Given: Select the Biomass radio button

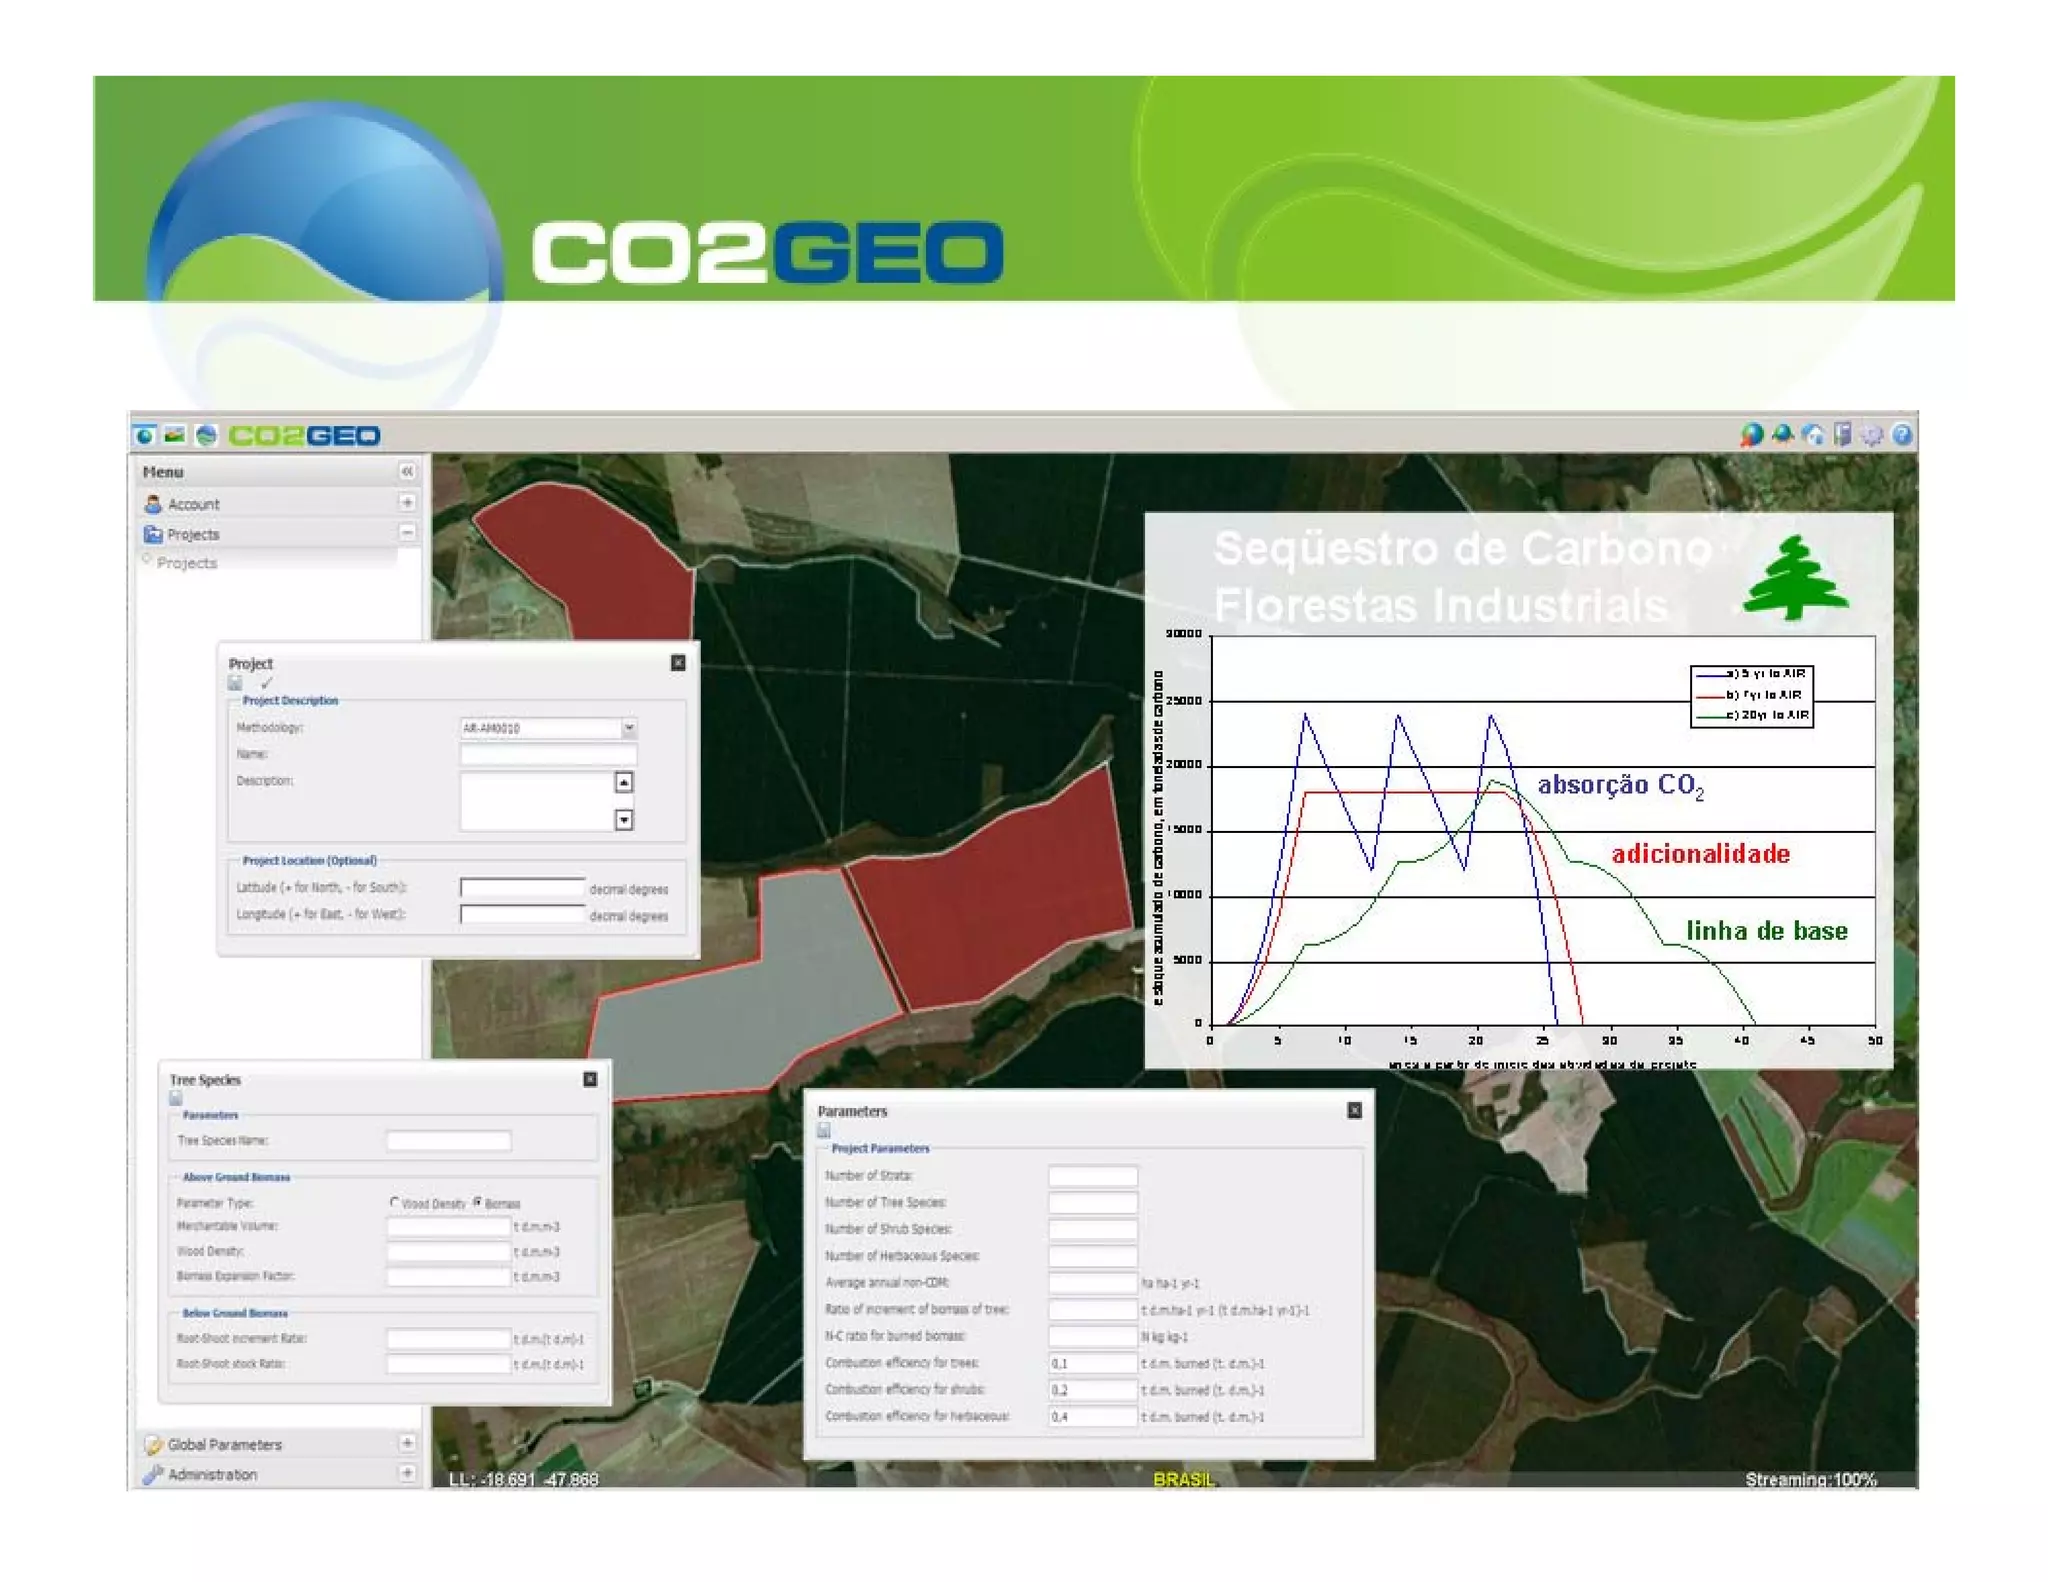Looking at the screenshot, I should tap(478, 1202).
